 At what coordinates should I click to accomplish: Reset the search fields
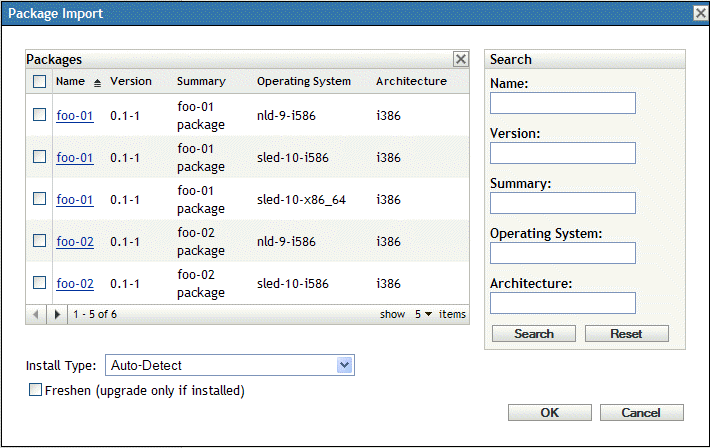tap(626, 334)
